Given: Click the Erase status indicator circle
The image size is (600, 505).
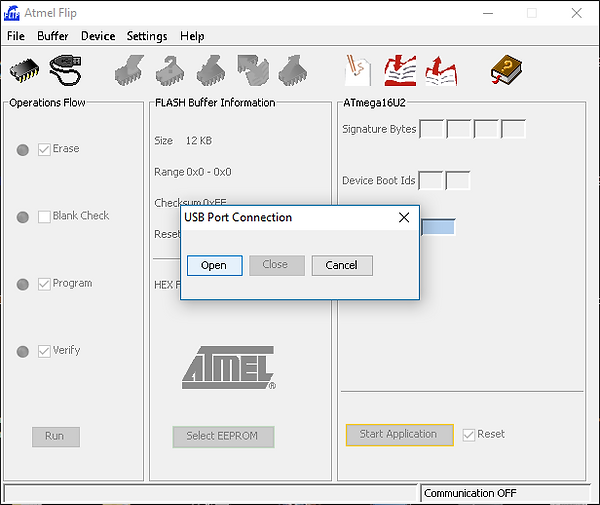Looking at the screenshot, I should [x=23, y=150].
